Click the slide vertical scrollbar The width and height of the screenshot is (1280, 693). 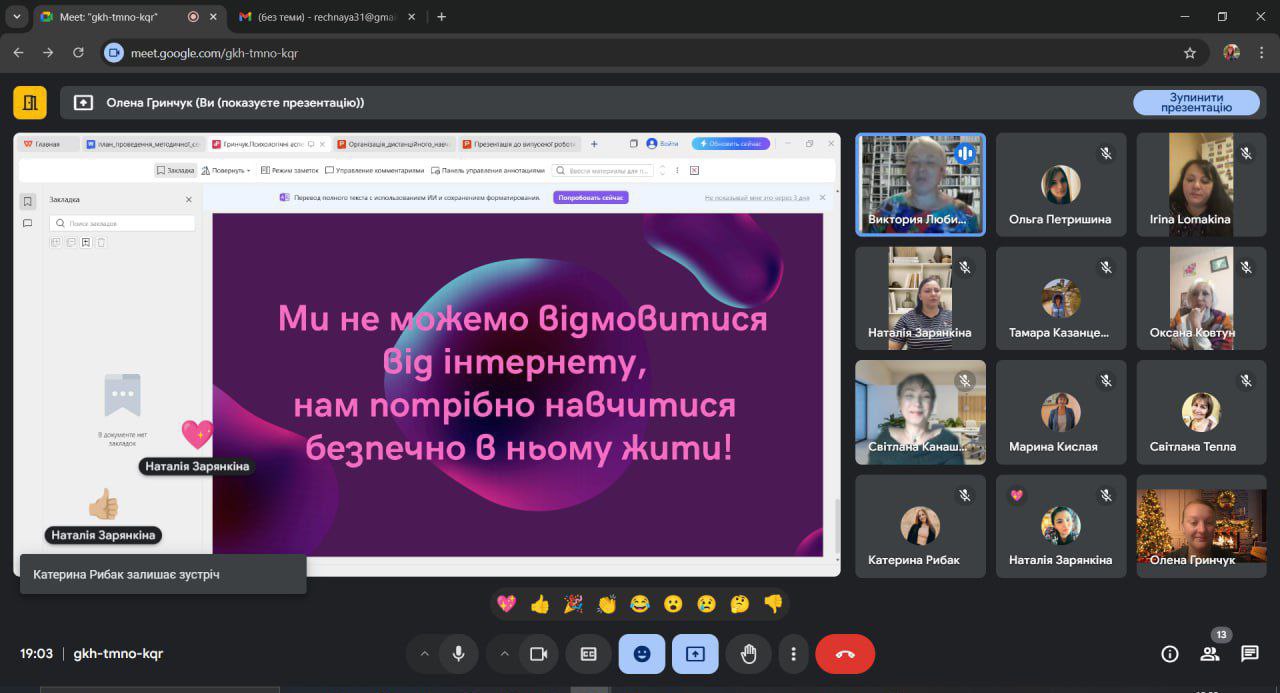click(x=837, y=525)
